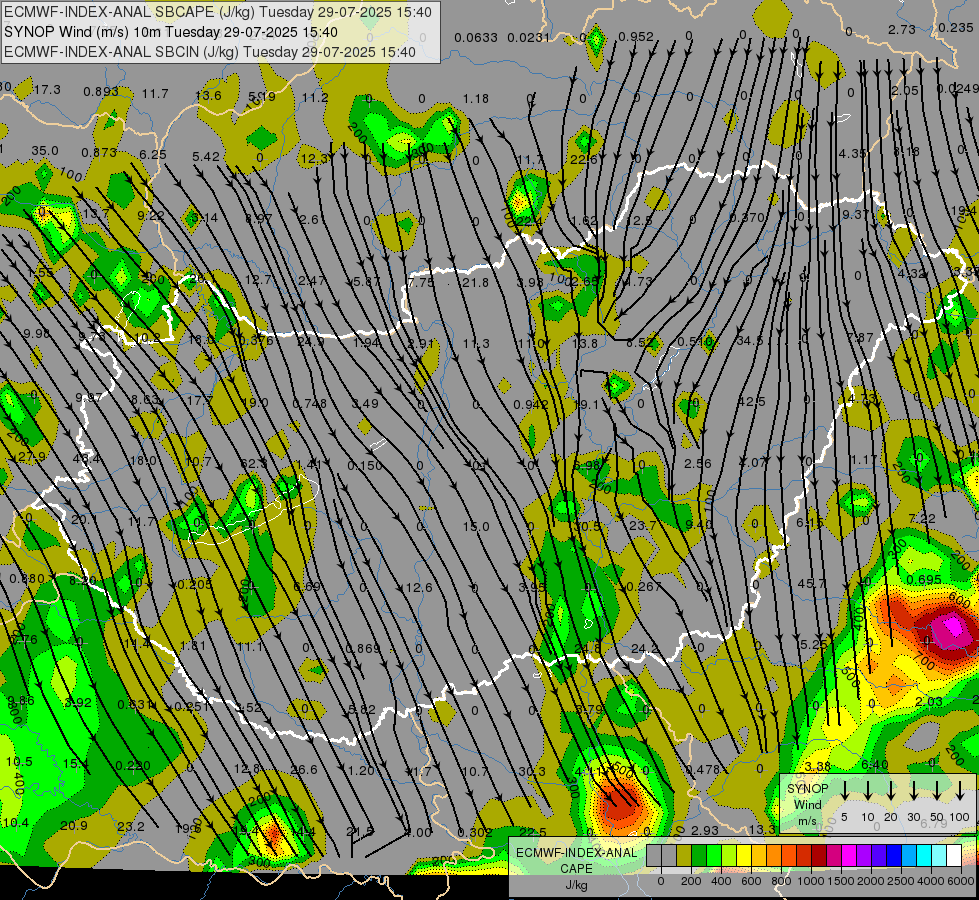Click the CIN value 6.40 on map
This screenshot has height=900, width=979.
click(x=874, y=764)
